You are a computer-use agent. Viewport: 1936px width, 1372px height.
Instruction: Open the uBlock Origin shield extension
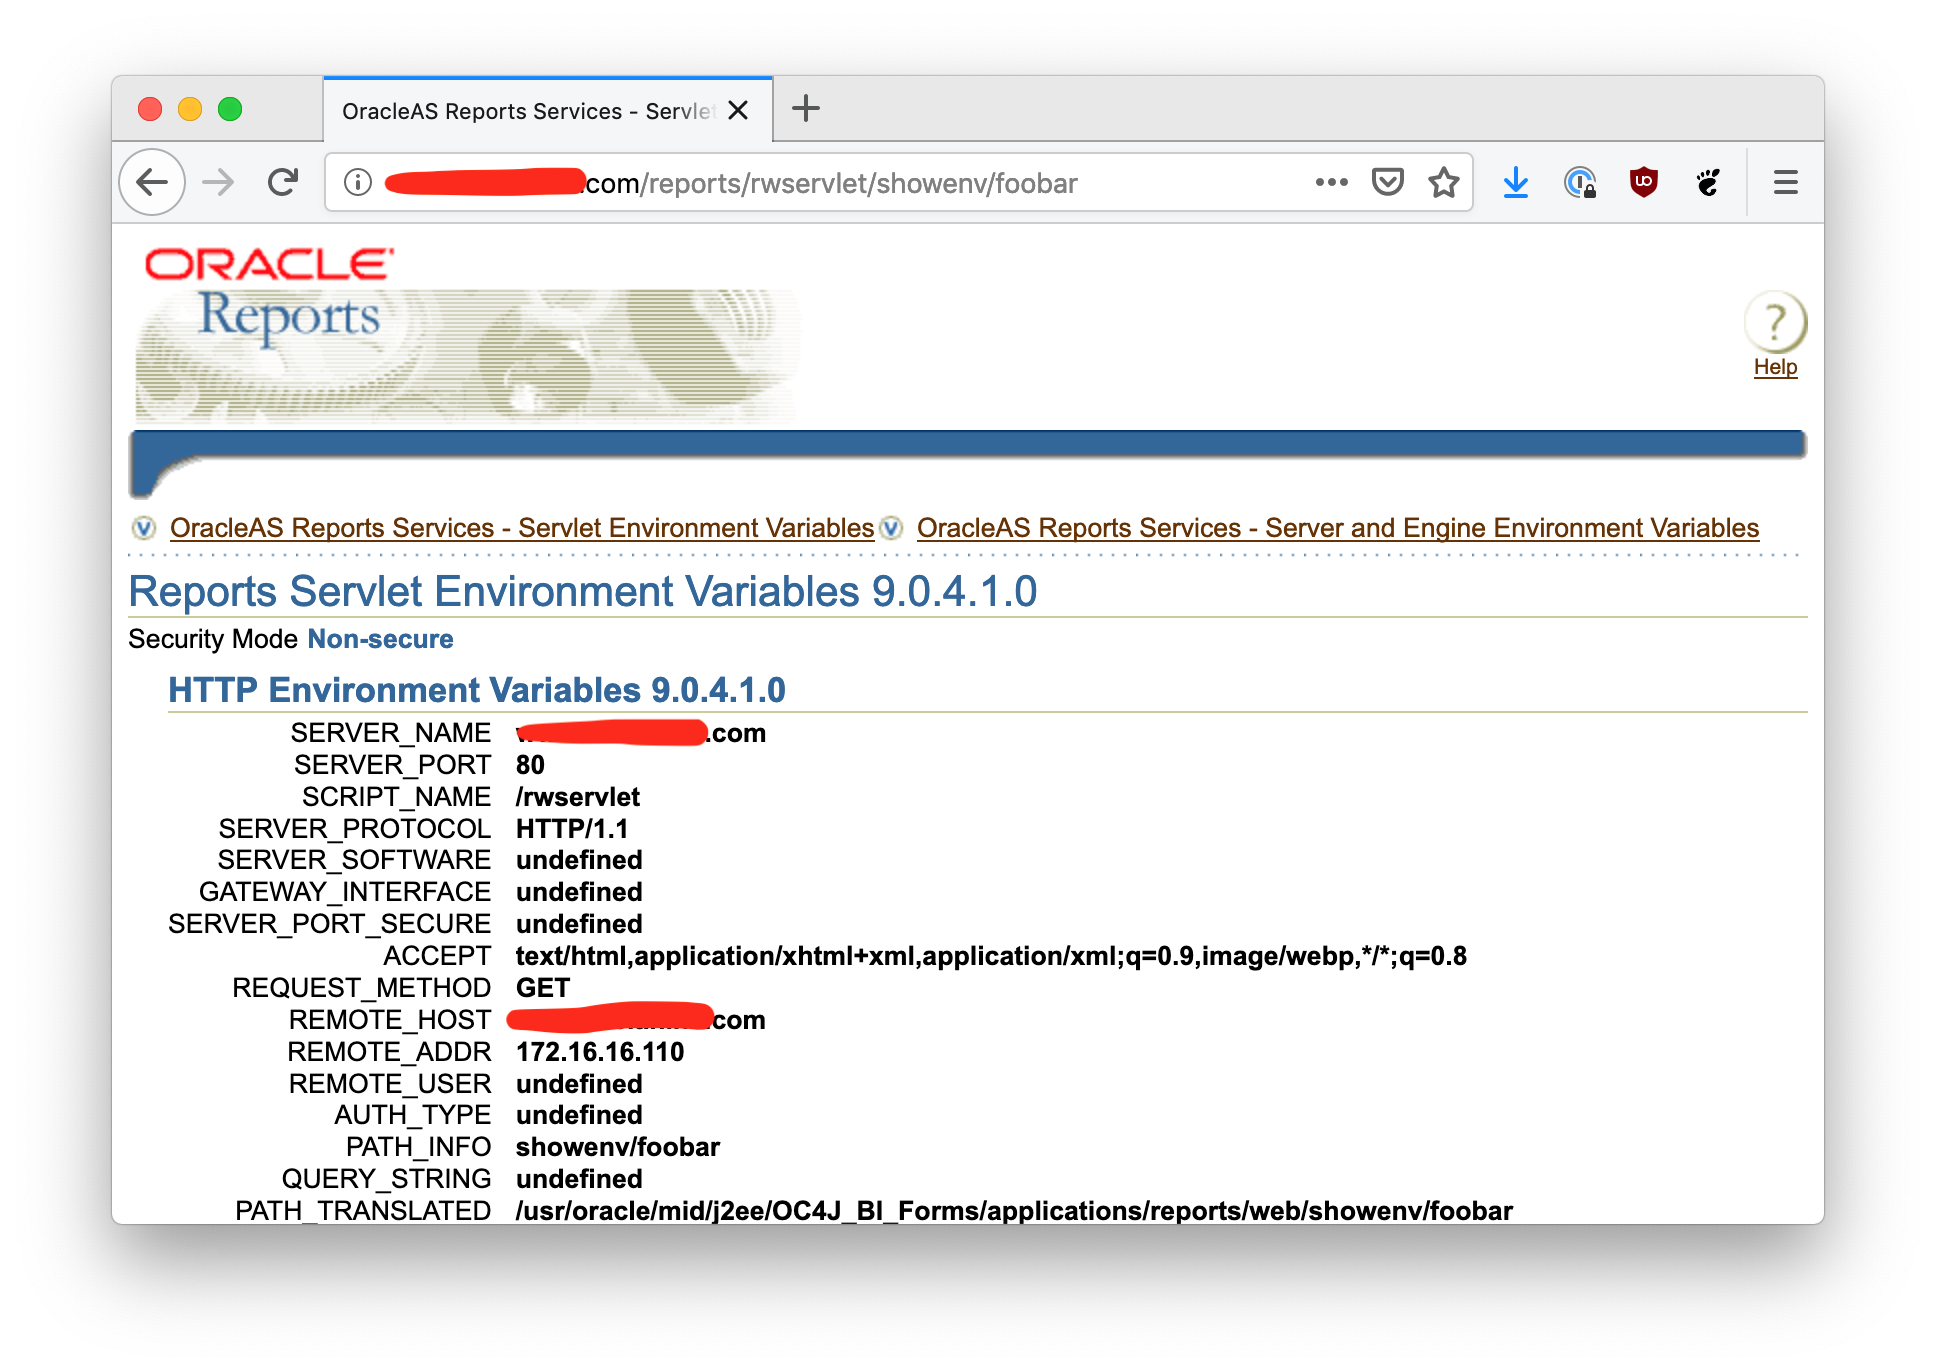[1644, 182]
